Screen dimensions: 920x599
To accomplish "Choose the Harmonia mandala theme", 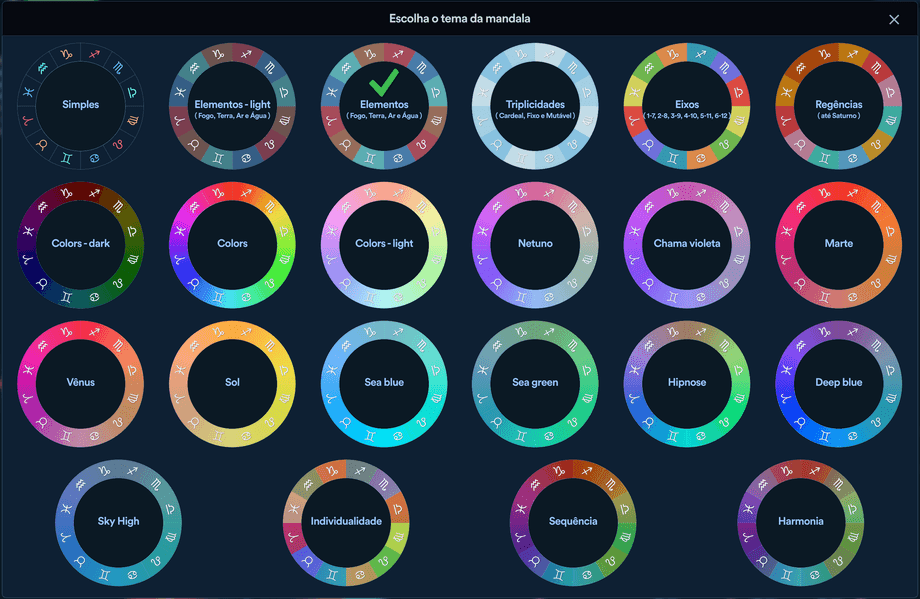I will point(800,522).
